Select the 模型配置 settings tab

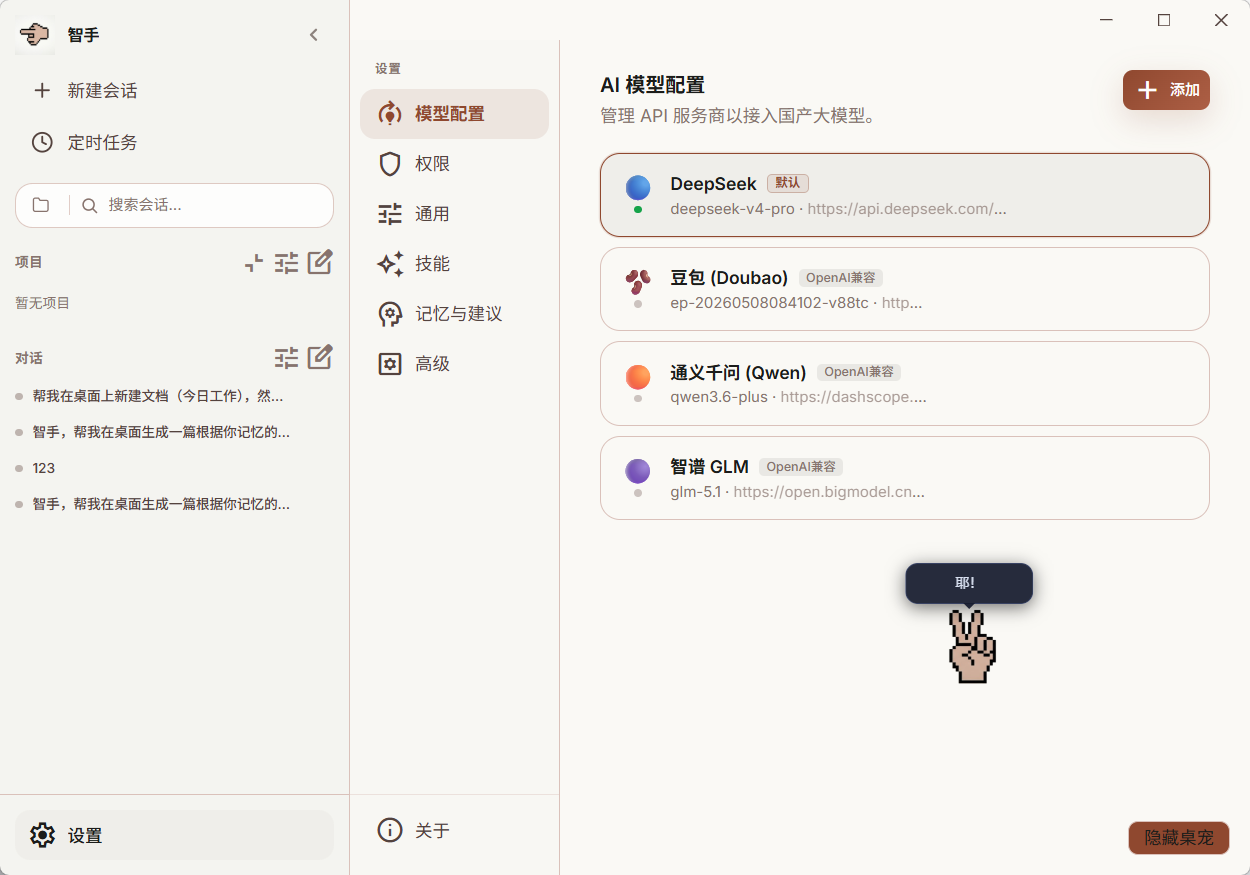(454, 114)
